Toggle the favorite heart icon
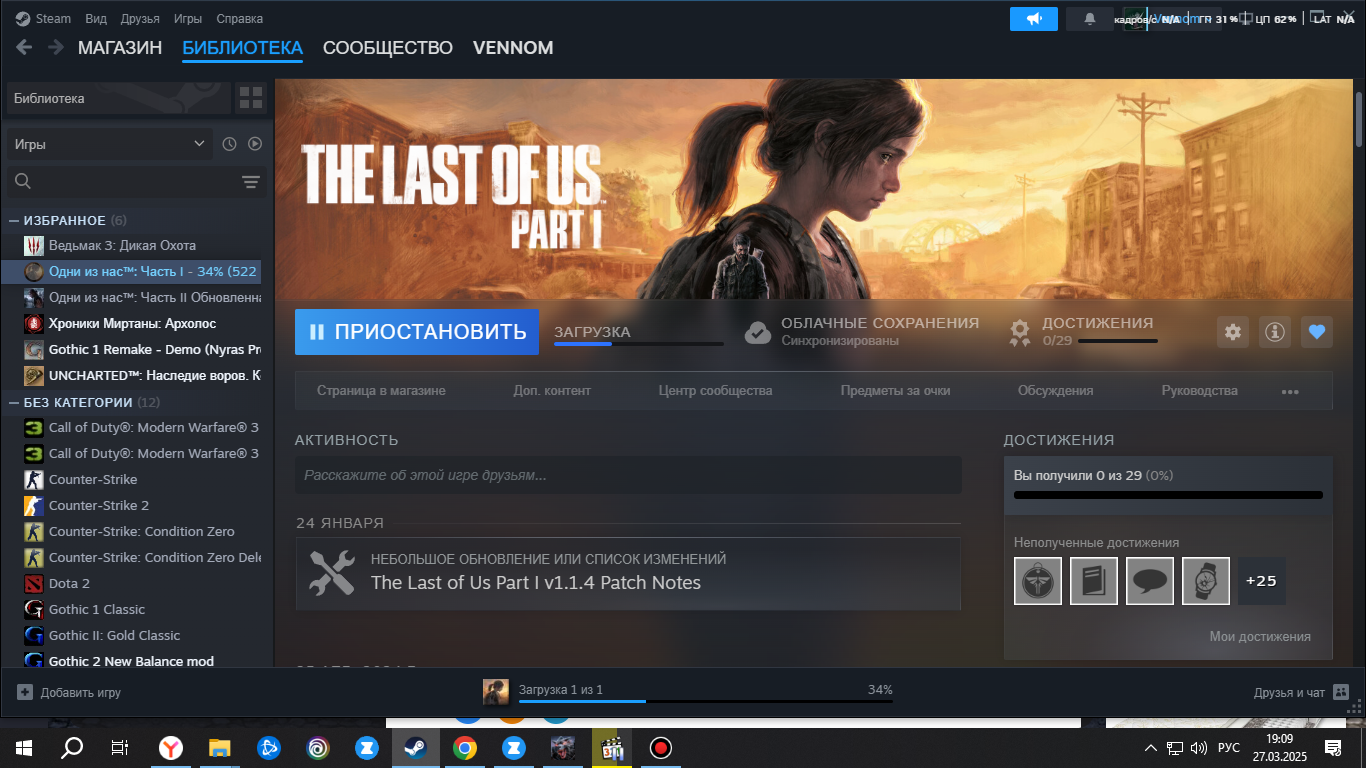Viewport: 1366px width, 768px height. pyautogui.click(x=1317, y=332)
